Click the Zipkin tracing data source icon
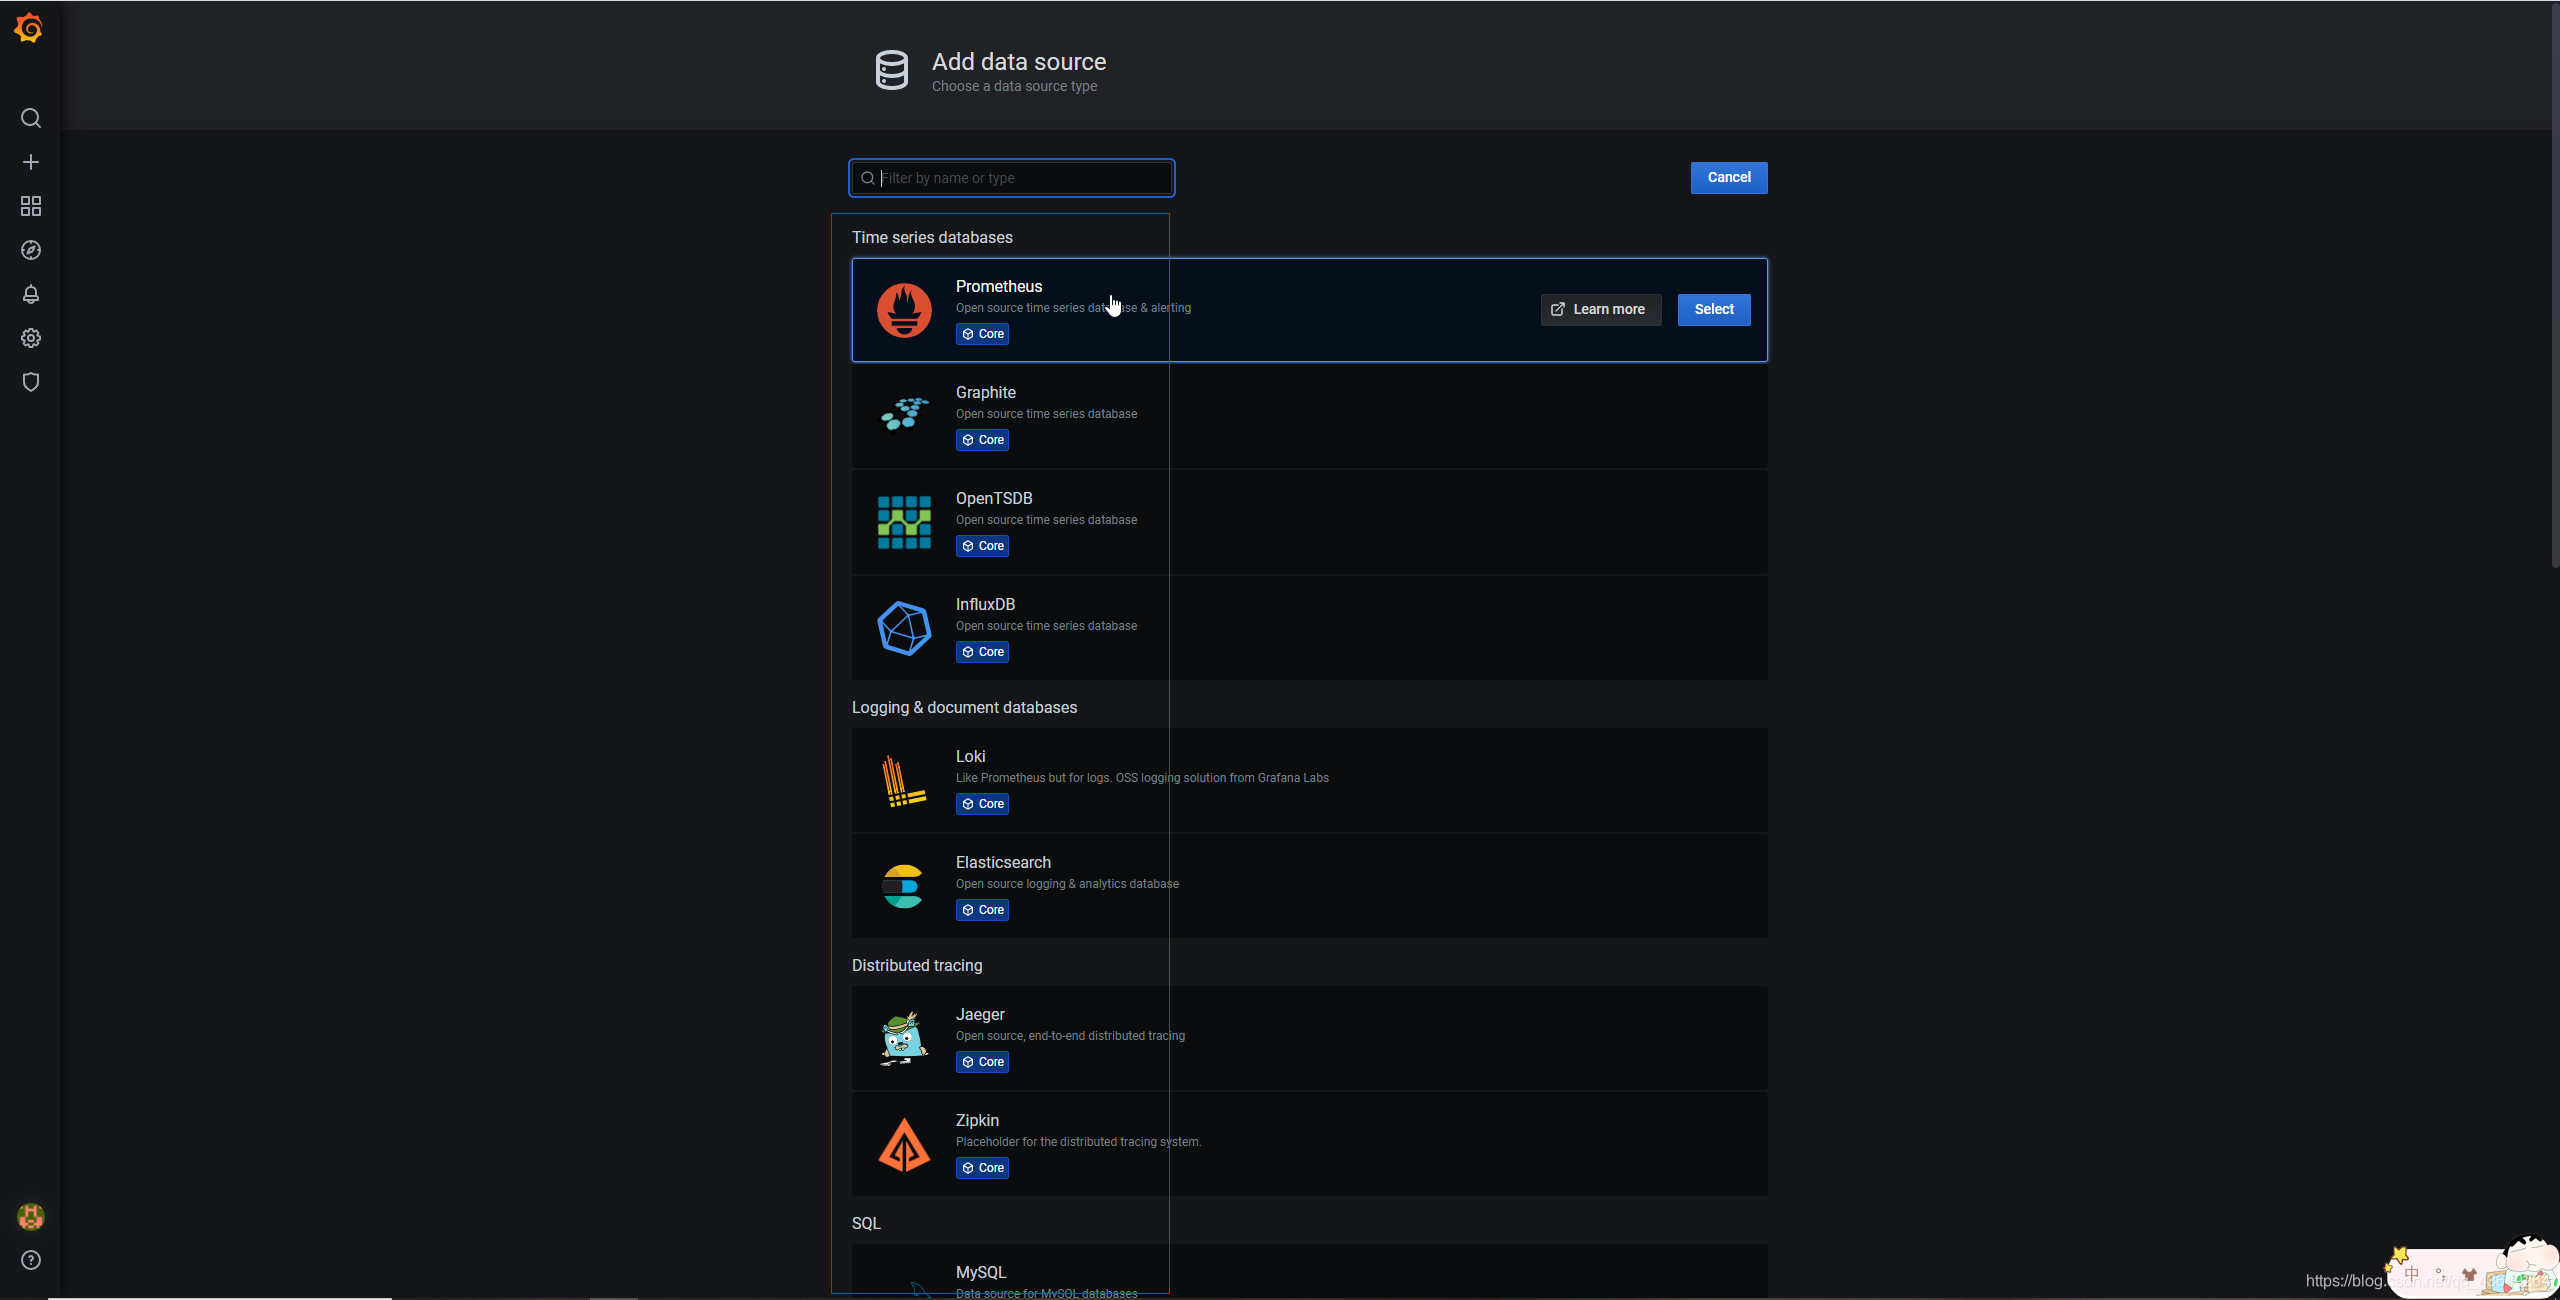 click(902, 1142)
